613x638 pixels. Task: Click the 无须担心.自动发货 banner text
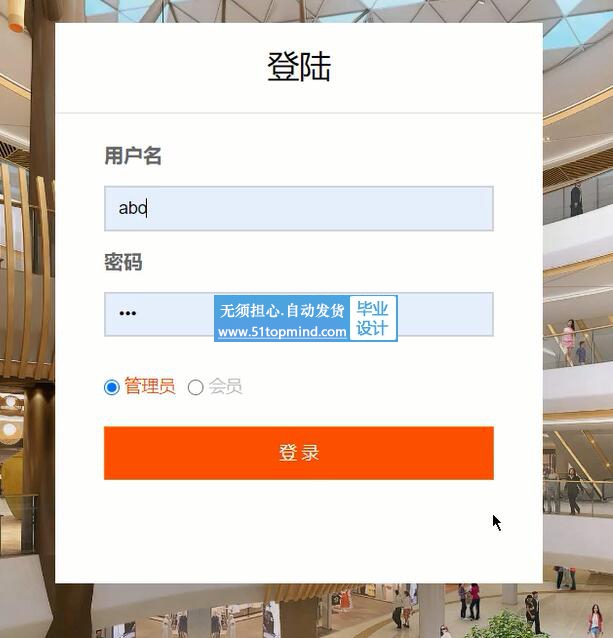pos(282,310)
